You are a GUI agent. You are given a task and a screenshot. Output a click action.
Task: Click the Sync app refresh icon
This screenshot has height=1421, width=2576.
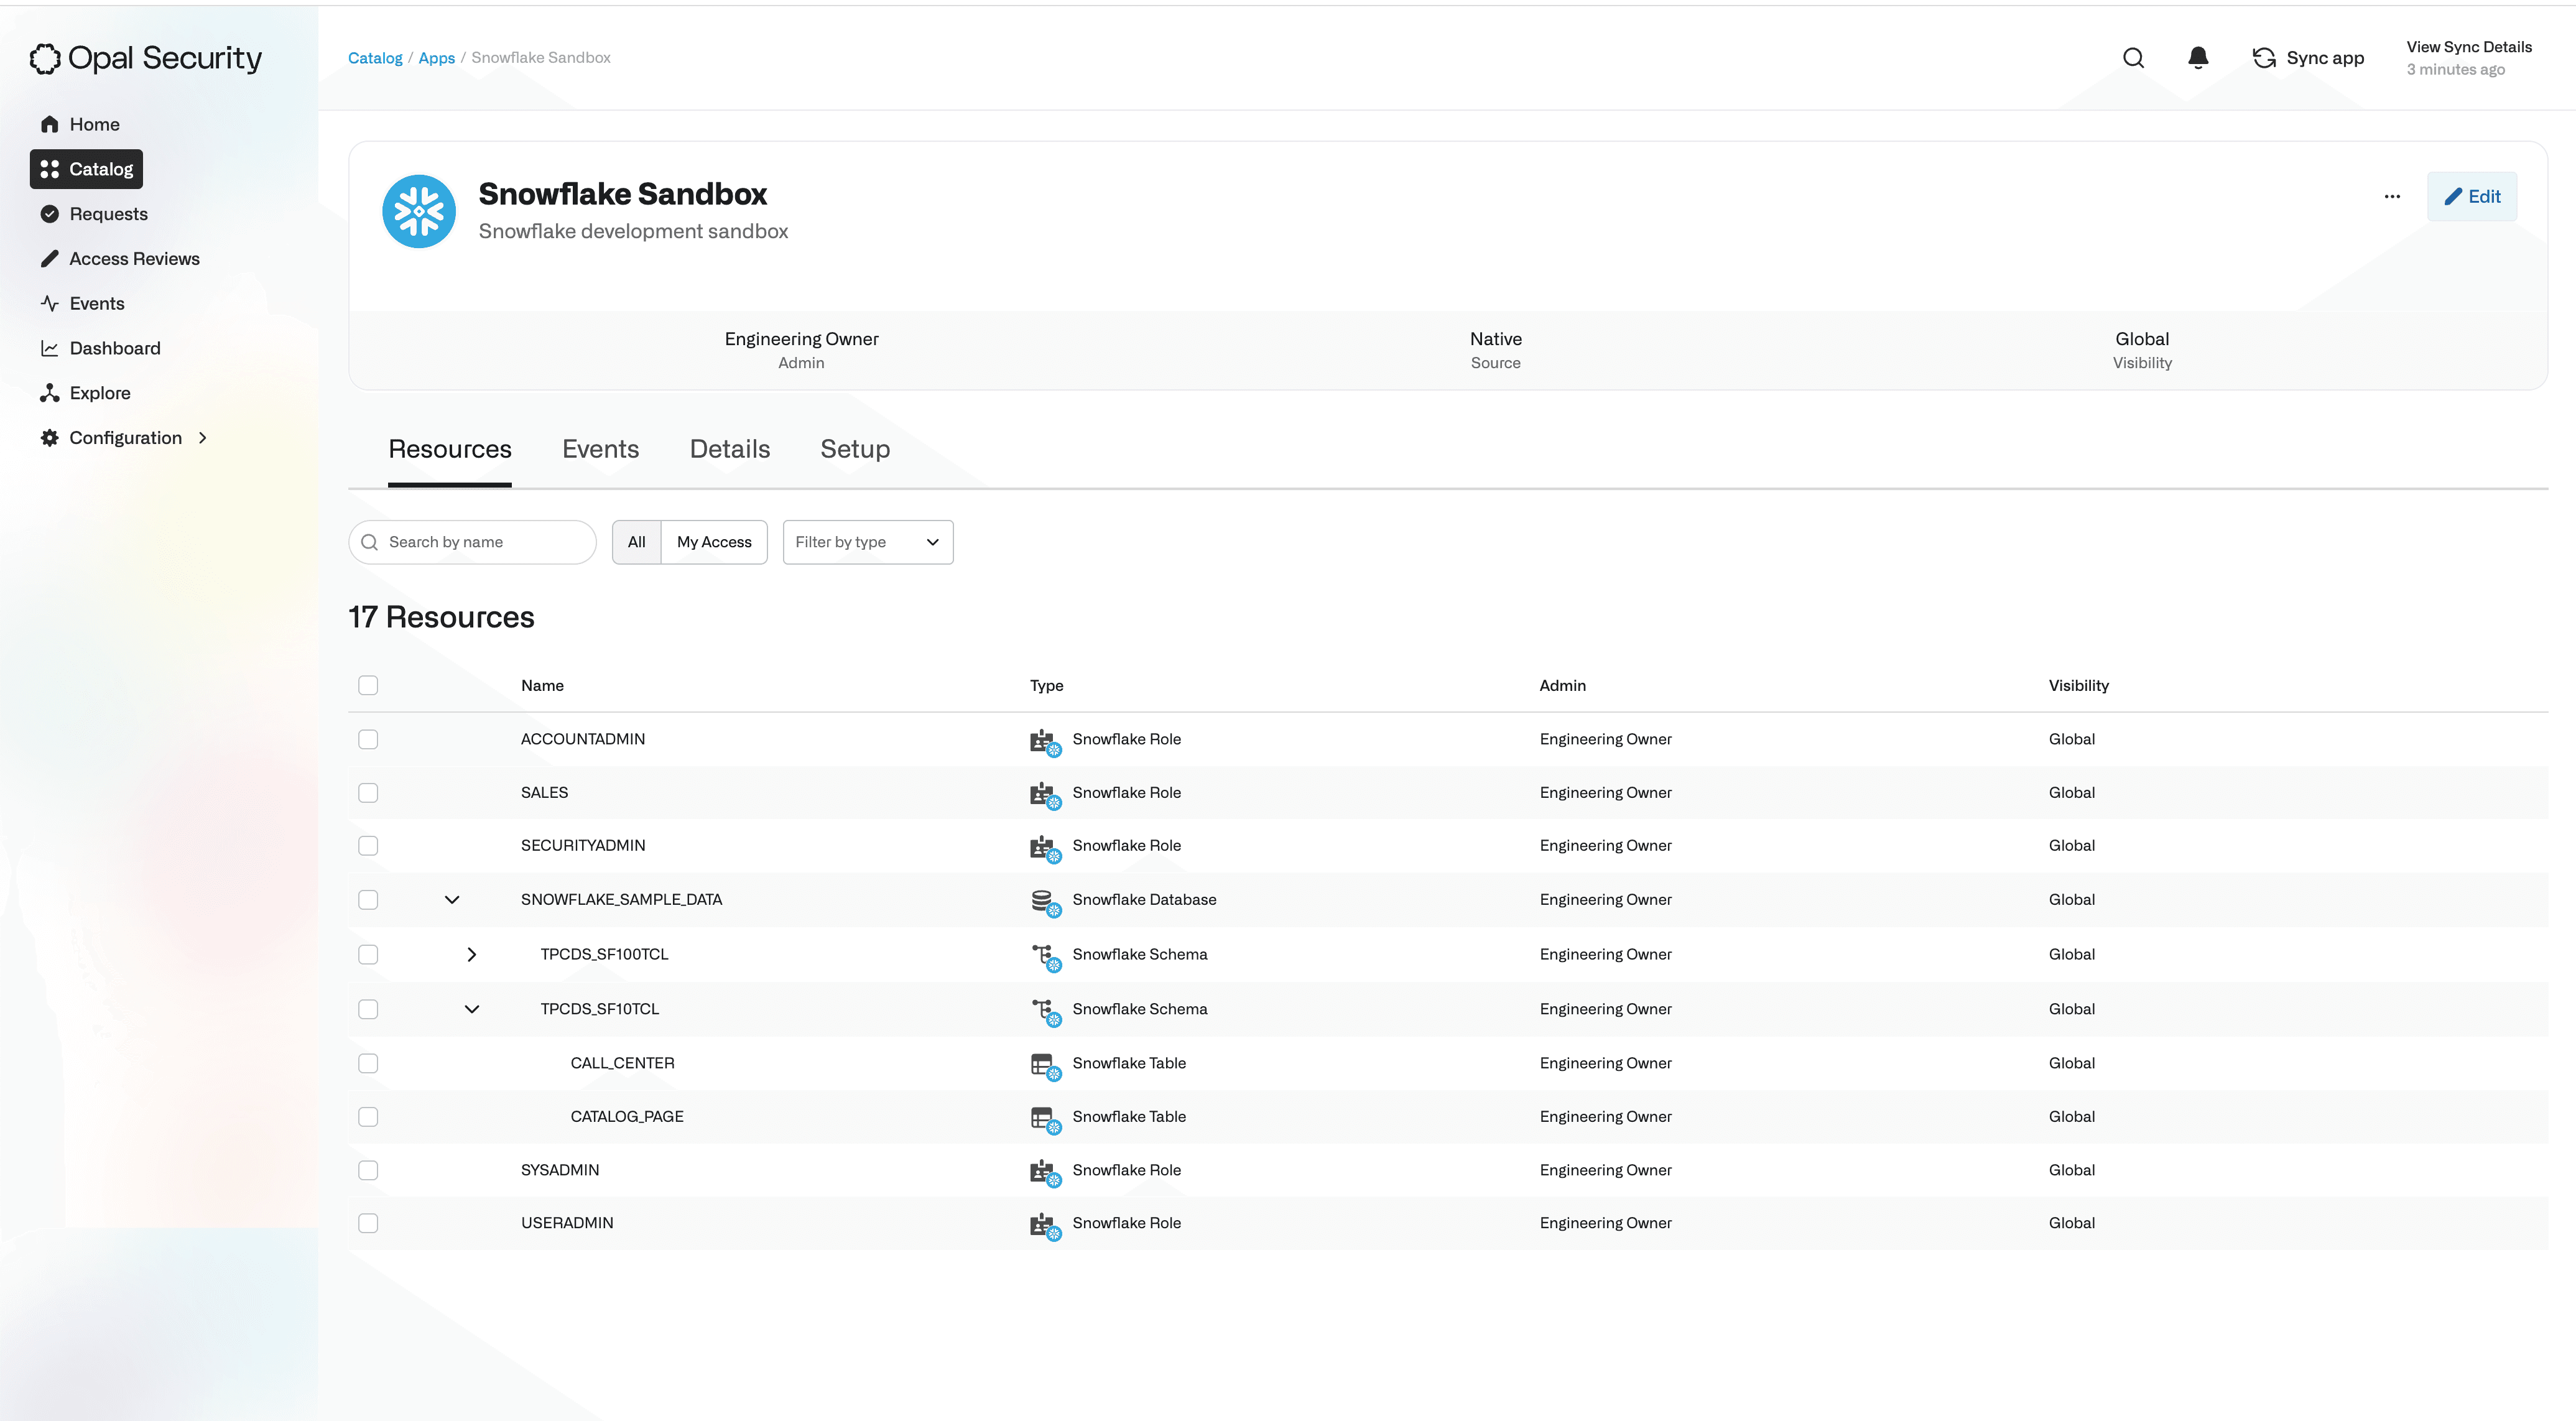[x=2264, y=58]
